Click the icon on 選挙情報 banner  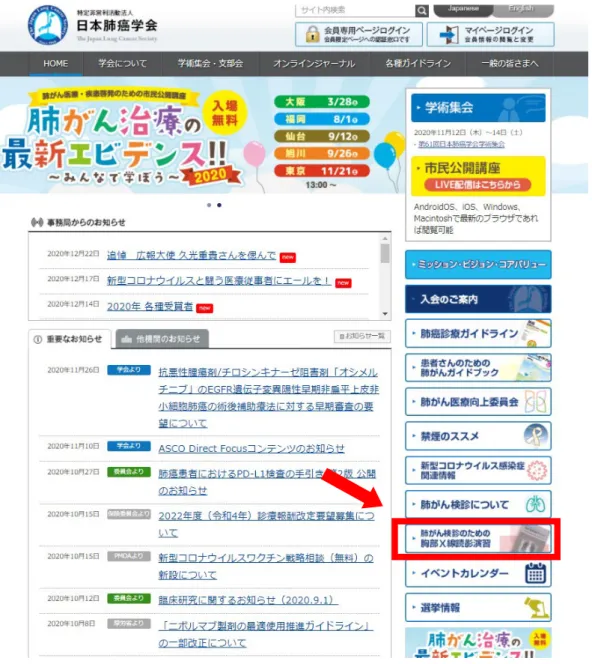tap(536, 608)
